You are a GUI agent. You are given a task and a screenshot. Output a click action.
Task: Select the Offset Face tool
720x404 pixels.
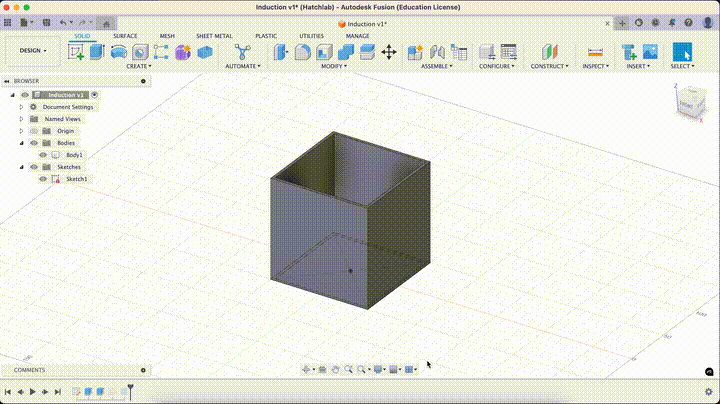pyautogui.click(x=367, y=52)
